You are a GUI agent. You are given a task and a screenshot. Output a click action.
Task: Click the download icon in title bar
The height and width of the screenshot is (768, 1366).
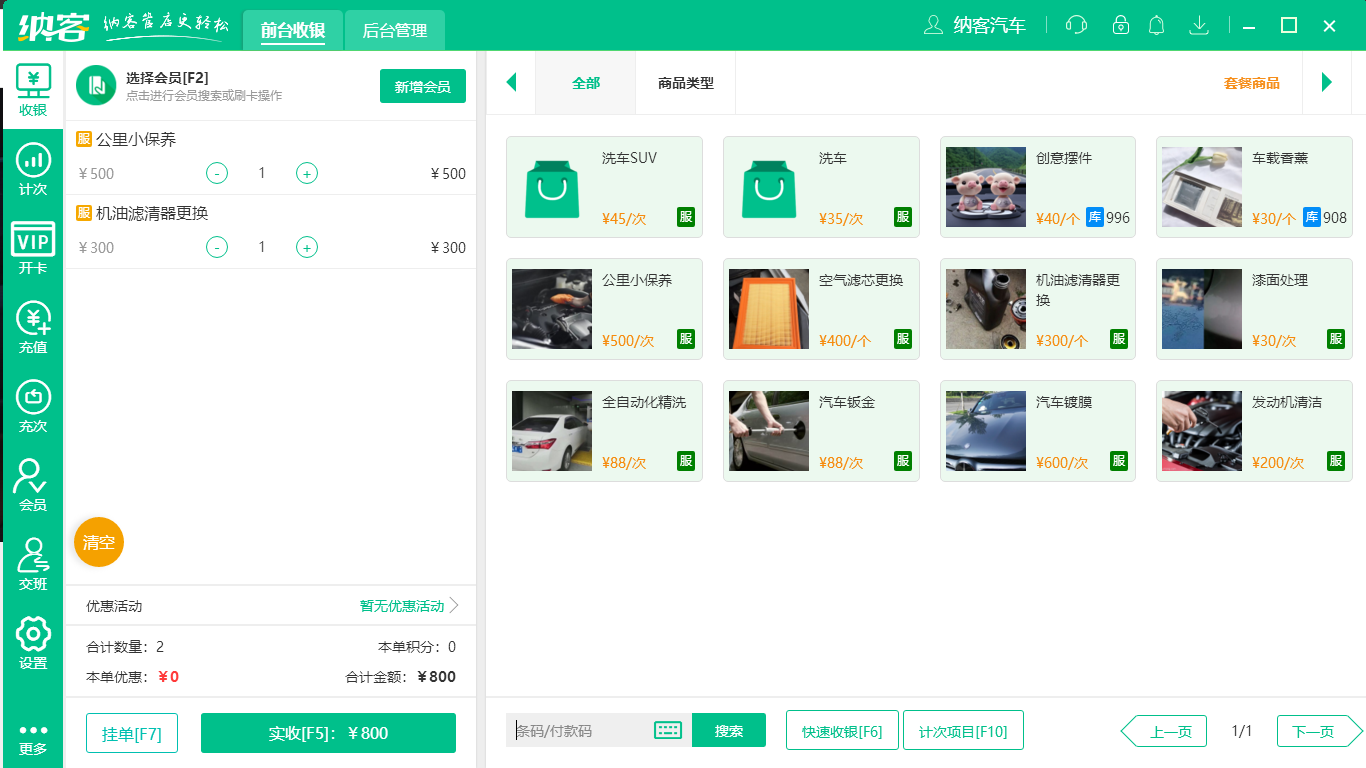tap(1199, 25)
